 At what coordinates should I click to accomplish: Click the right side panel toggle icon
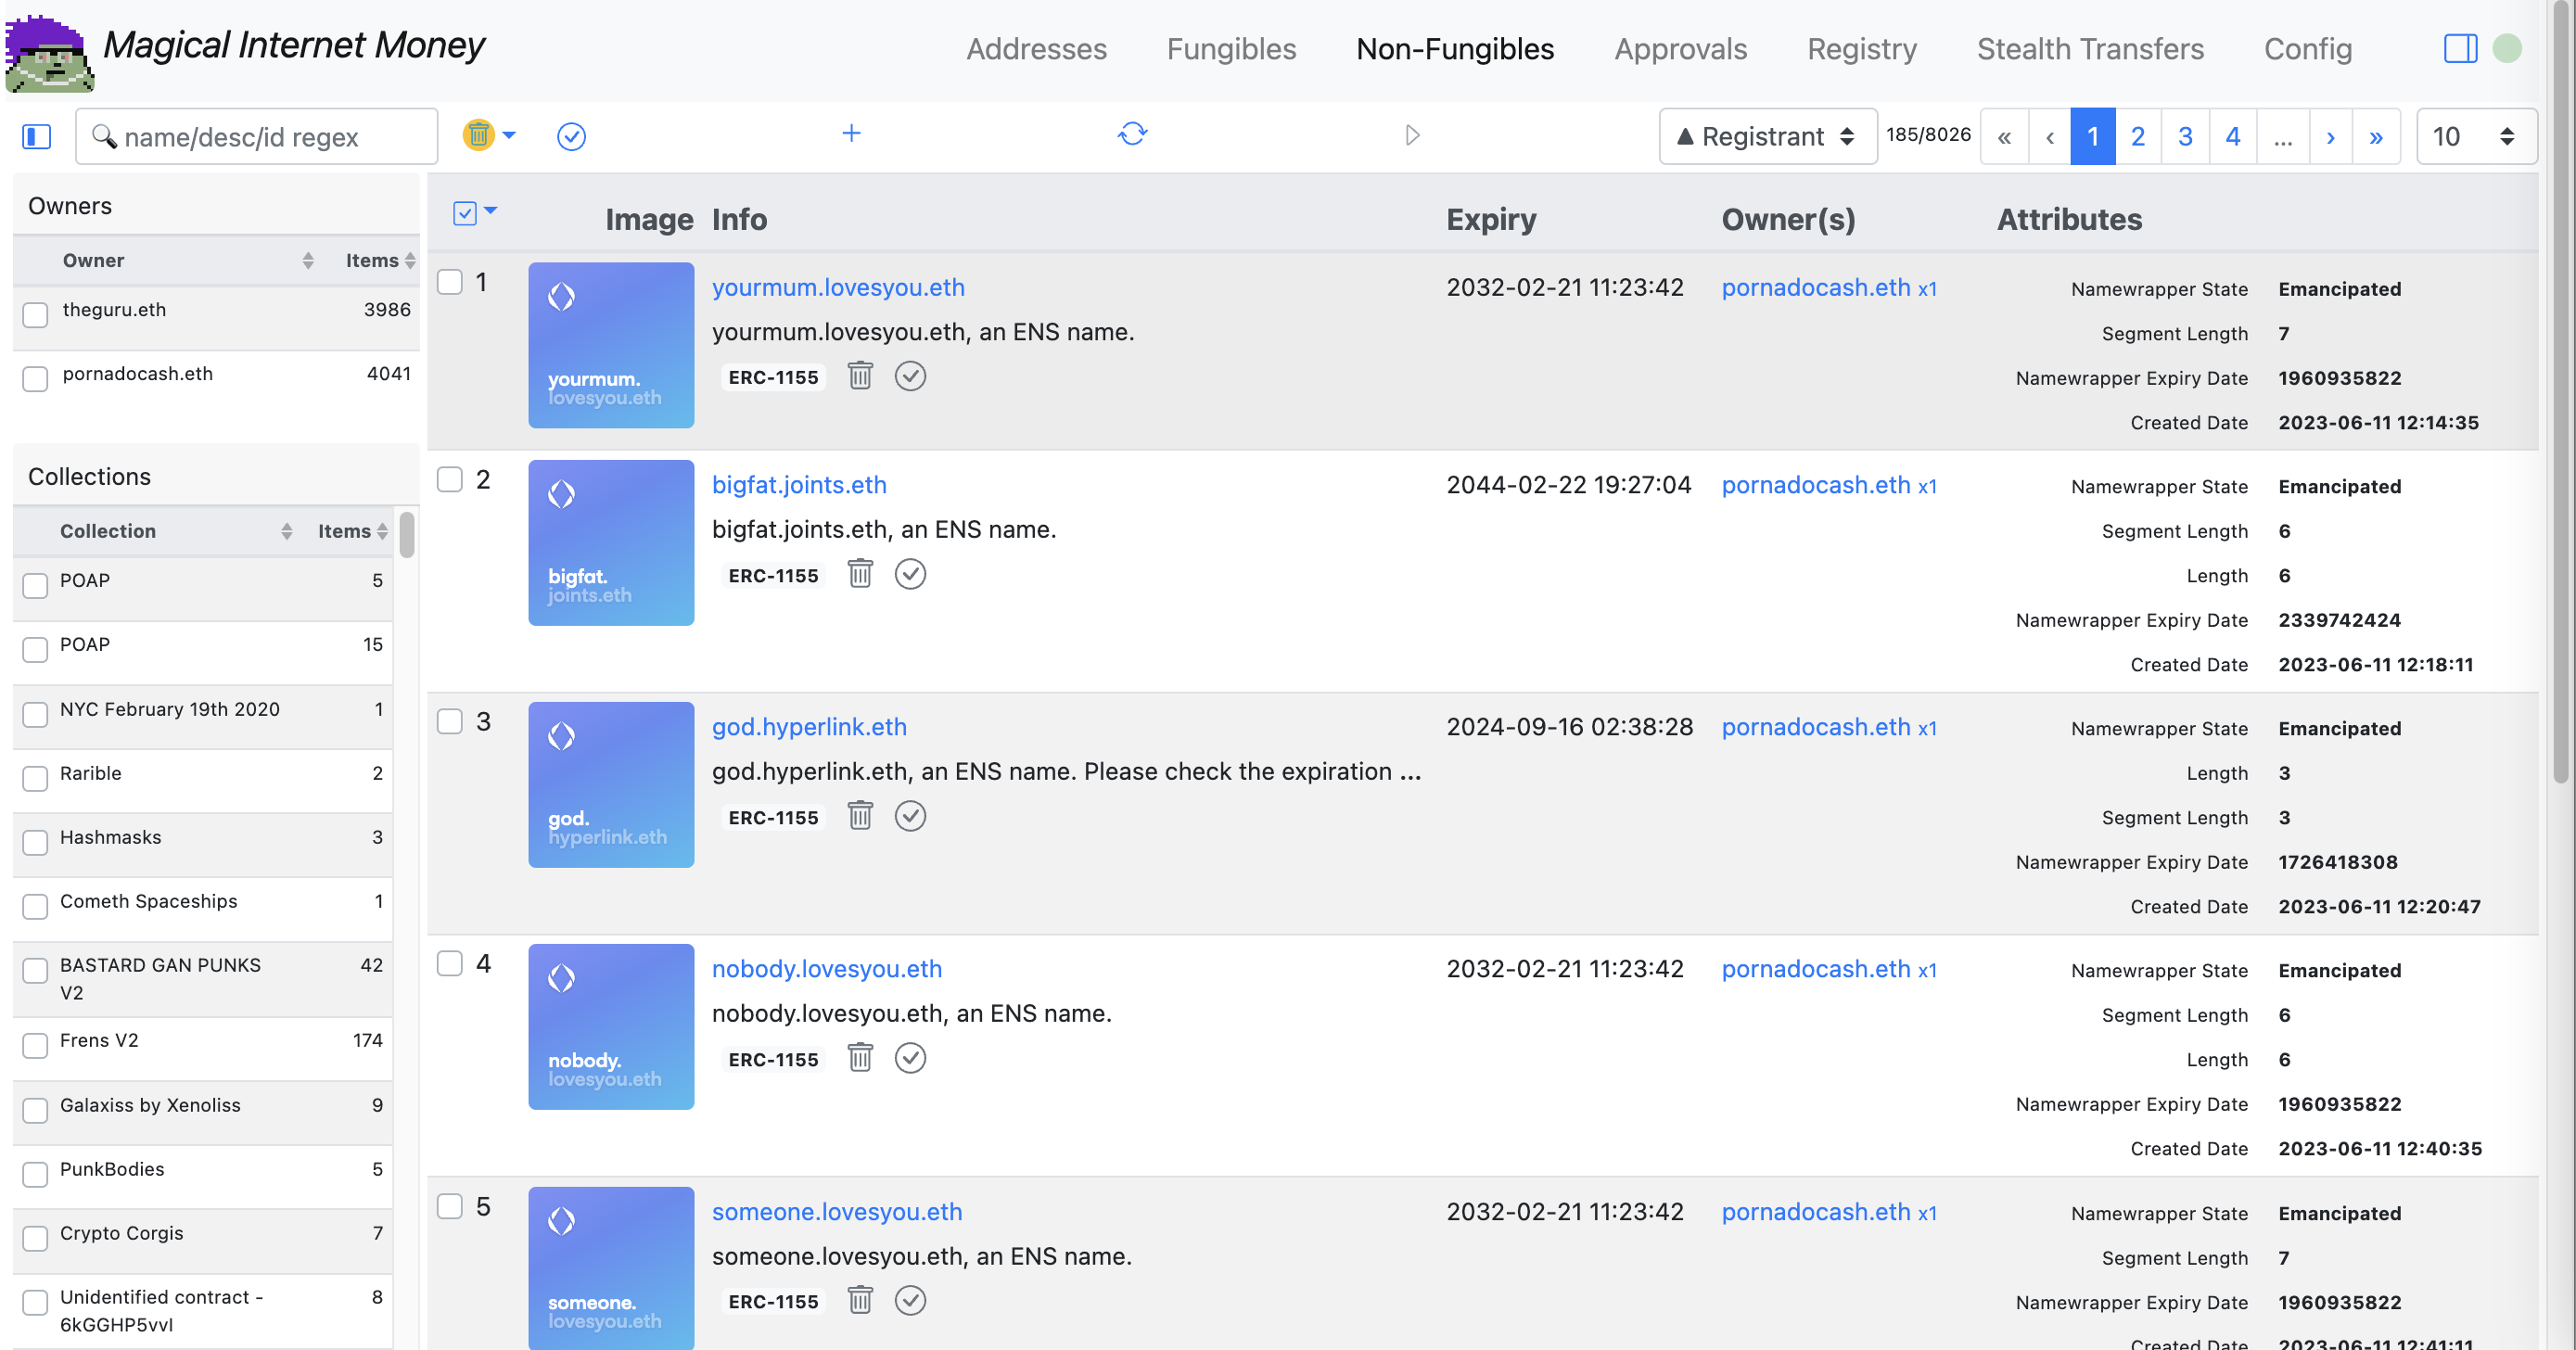(x=2459, y=48)
